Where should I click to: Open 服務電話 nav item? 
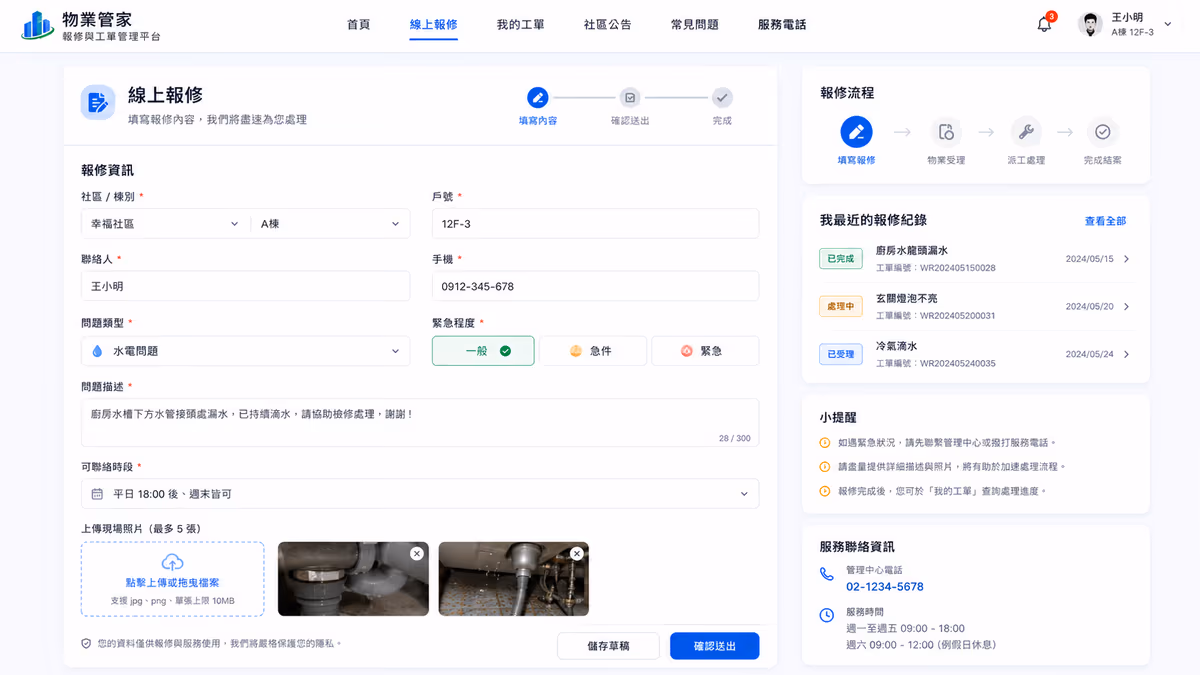click(782, 25)
